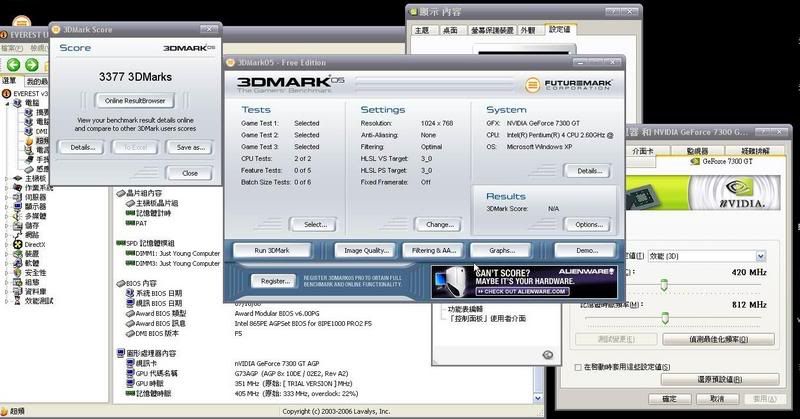Collapse the 電腦 tree node arrow
This screenshot has height=419, width=800.
[x=7, y=103]
